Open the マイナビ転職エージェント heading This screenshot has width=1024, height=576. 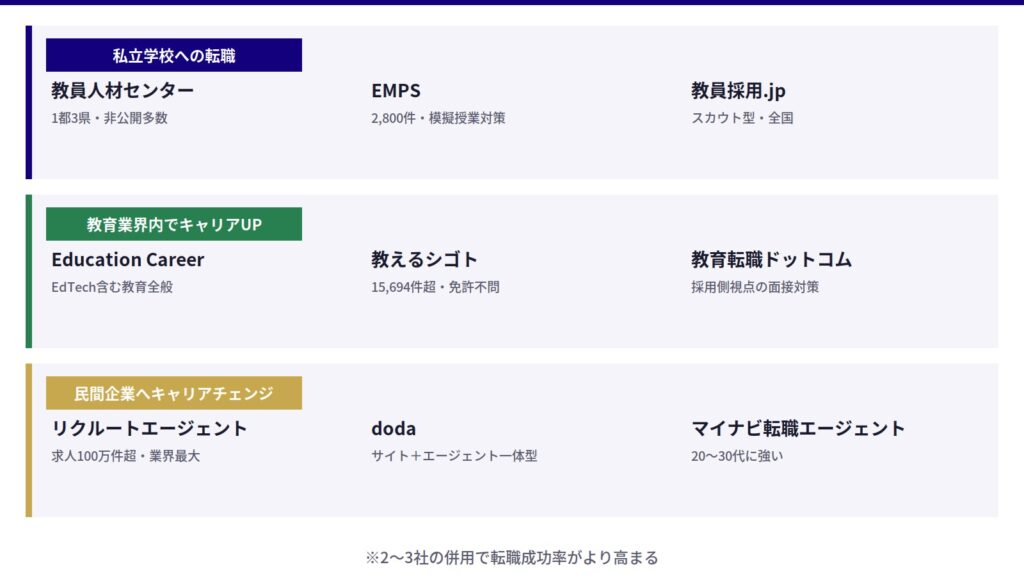click(x=798, y=429)
